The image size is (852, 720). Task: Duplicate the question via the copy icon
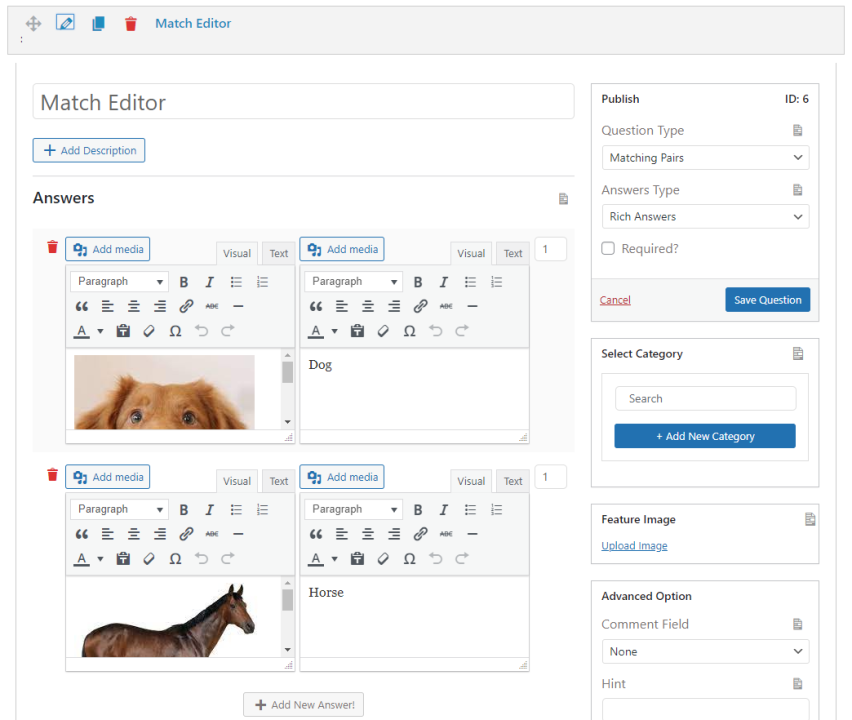97,22
